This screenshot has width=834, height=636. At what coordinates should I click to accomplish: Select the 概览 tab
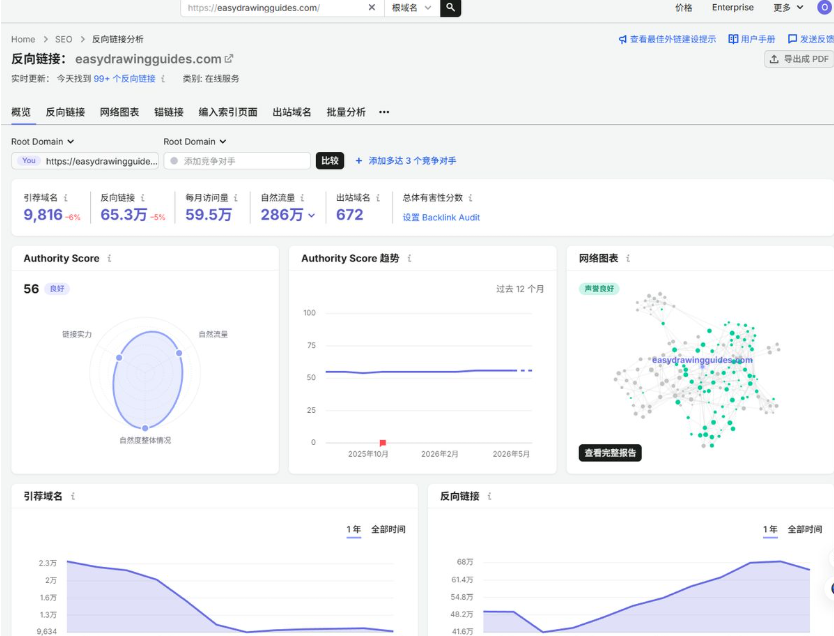tap(21, 112)
